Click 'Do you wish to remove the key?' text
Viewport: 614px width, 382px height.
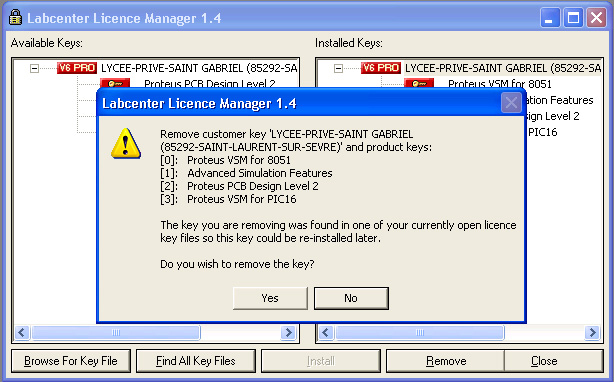coord(237,264)
